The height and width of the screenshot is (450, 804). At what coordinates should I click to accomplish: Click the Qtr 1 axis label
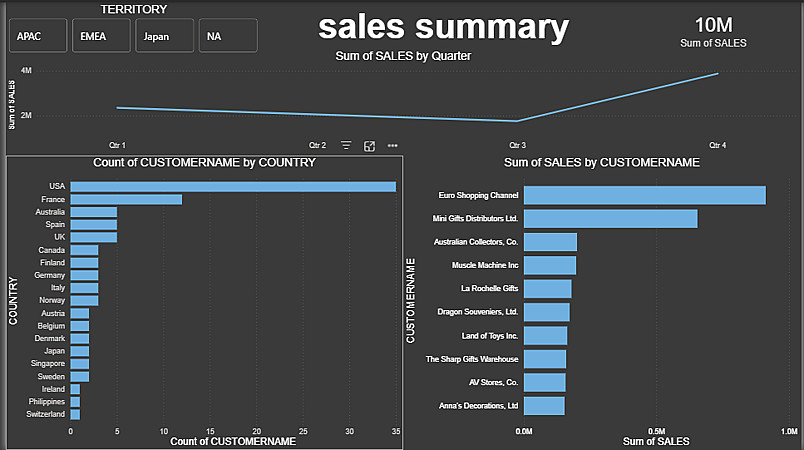[x=117, y=145]
